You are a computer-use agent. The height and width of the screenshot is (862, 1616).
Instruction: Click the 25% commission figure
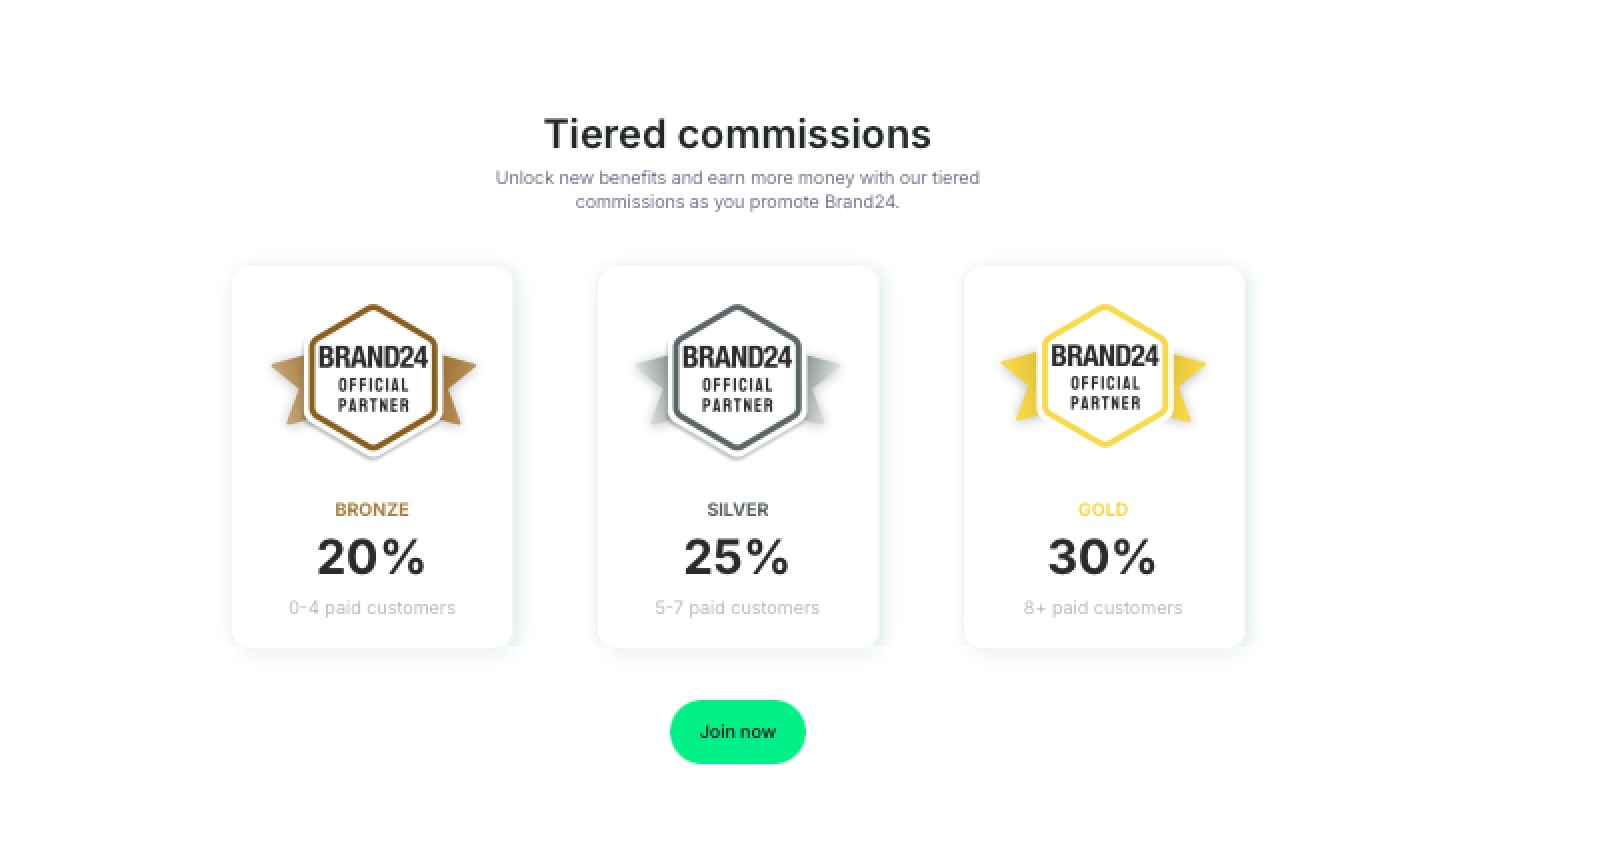coord(737,557)
